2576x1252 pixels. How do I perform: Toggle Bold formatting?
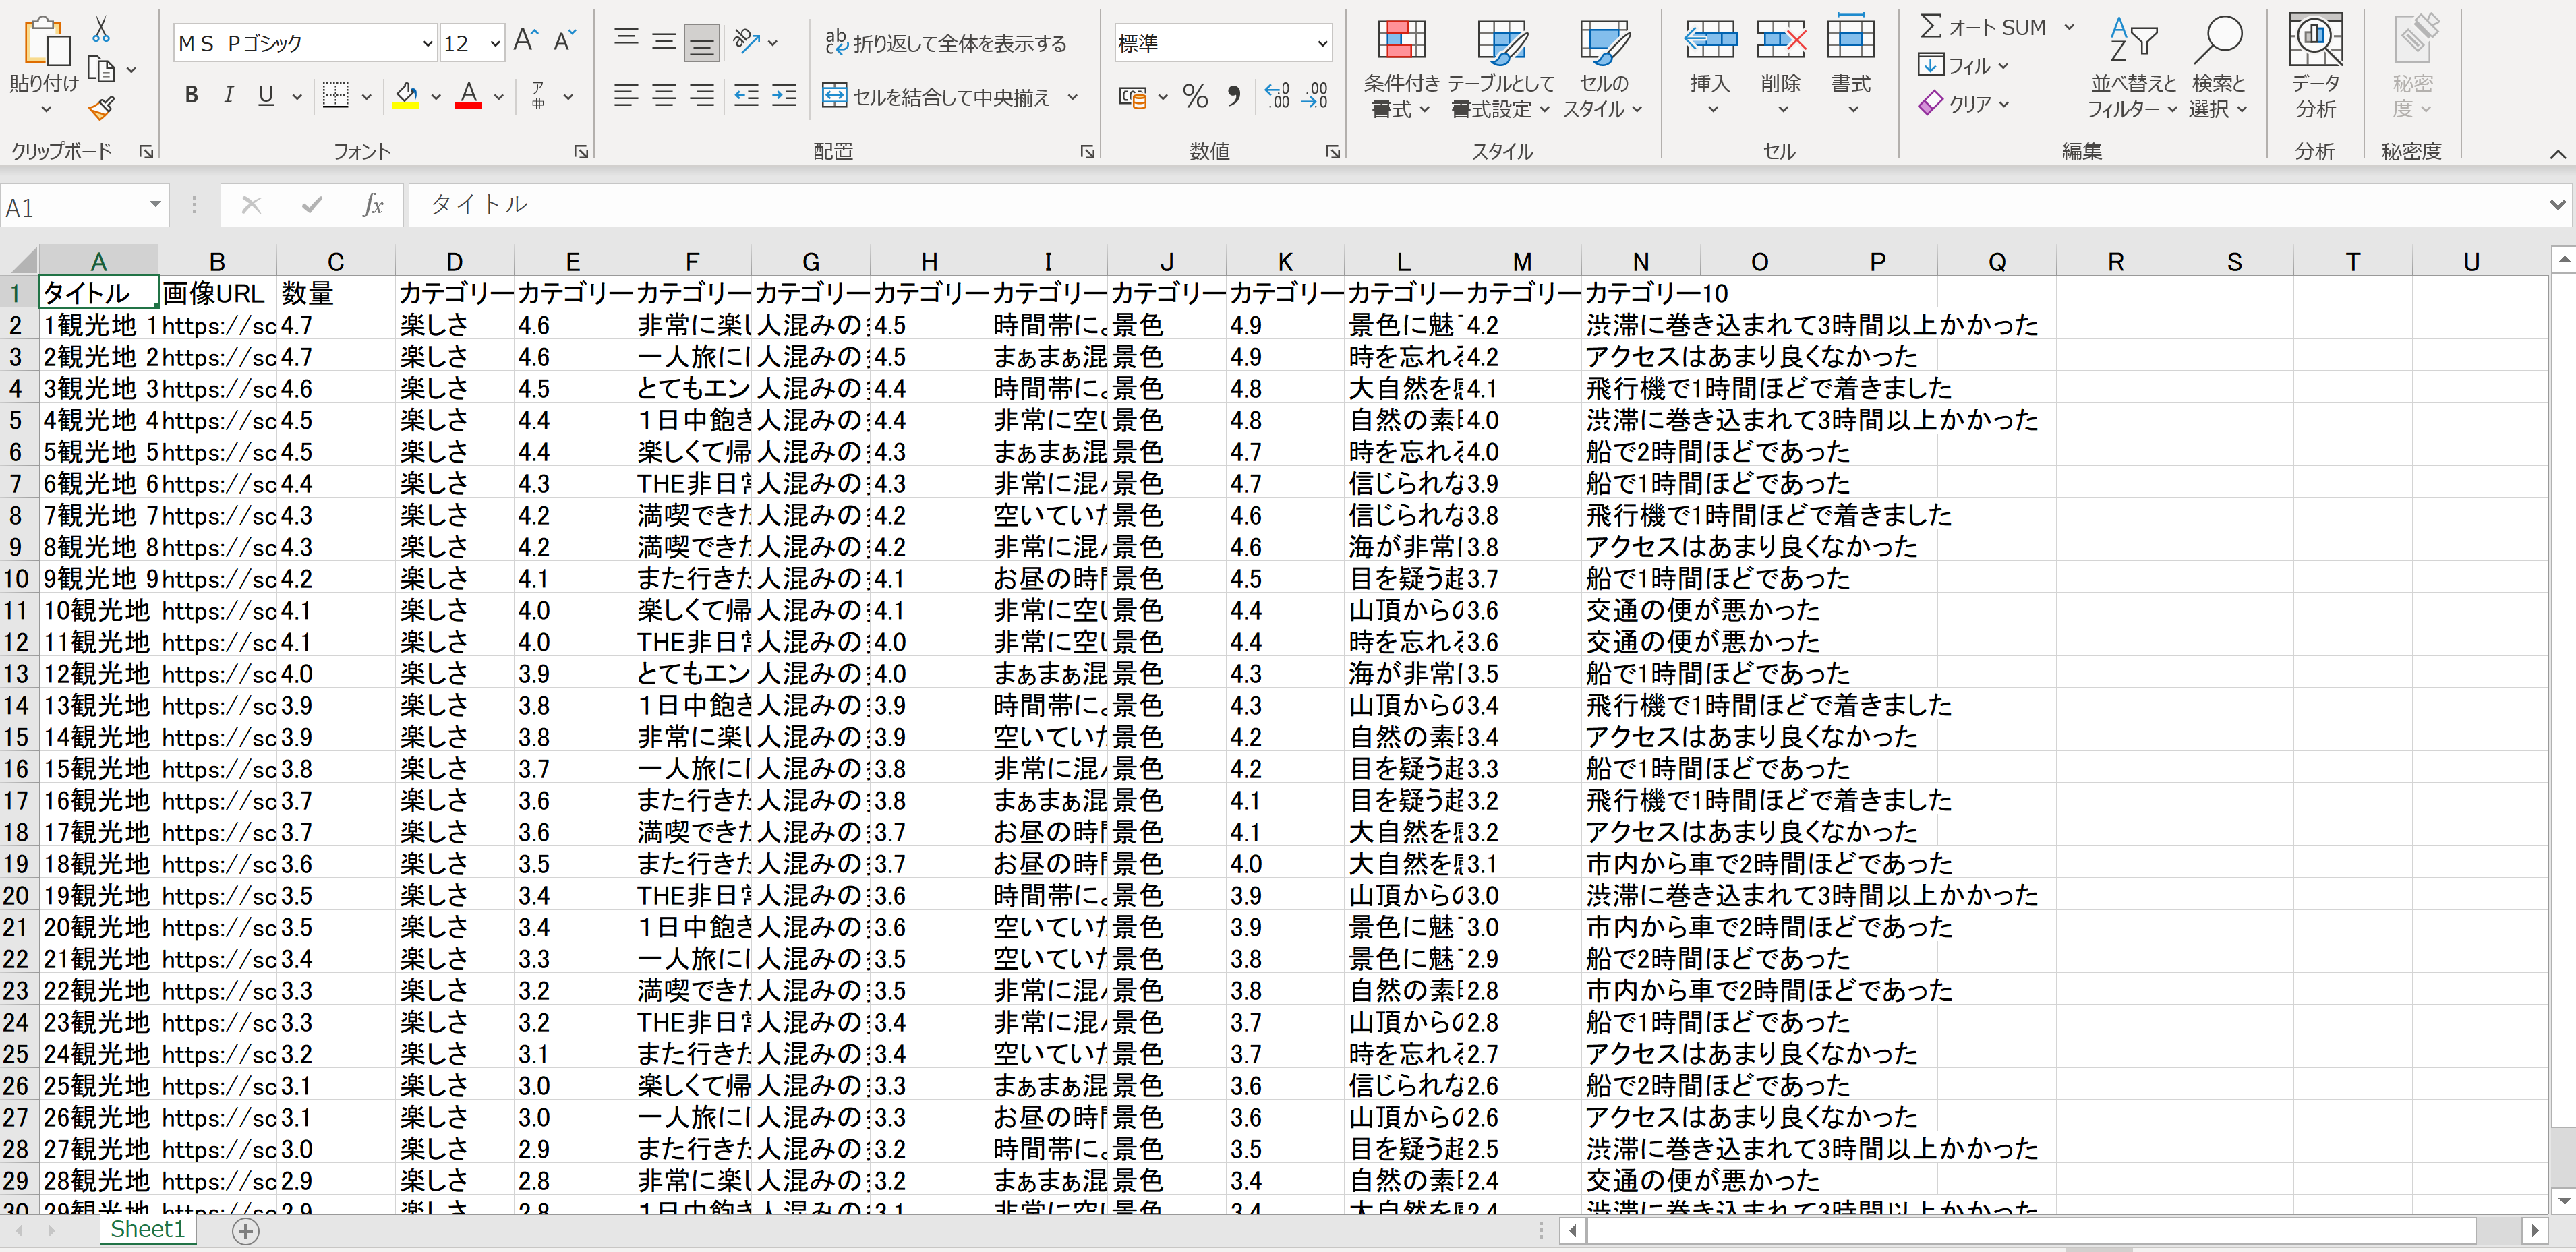point(191,96)
